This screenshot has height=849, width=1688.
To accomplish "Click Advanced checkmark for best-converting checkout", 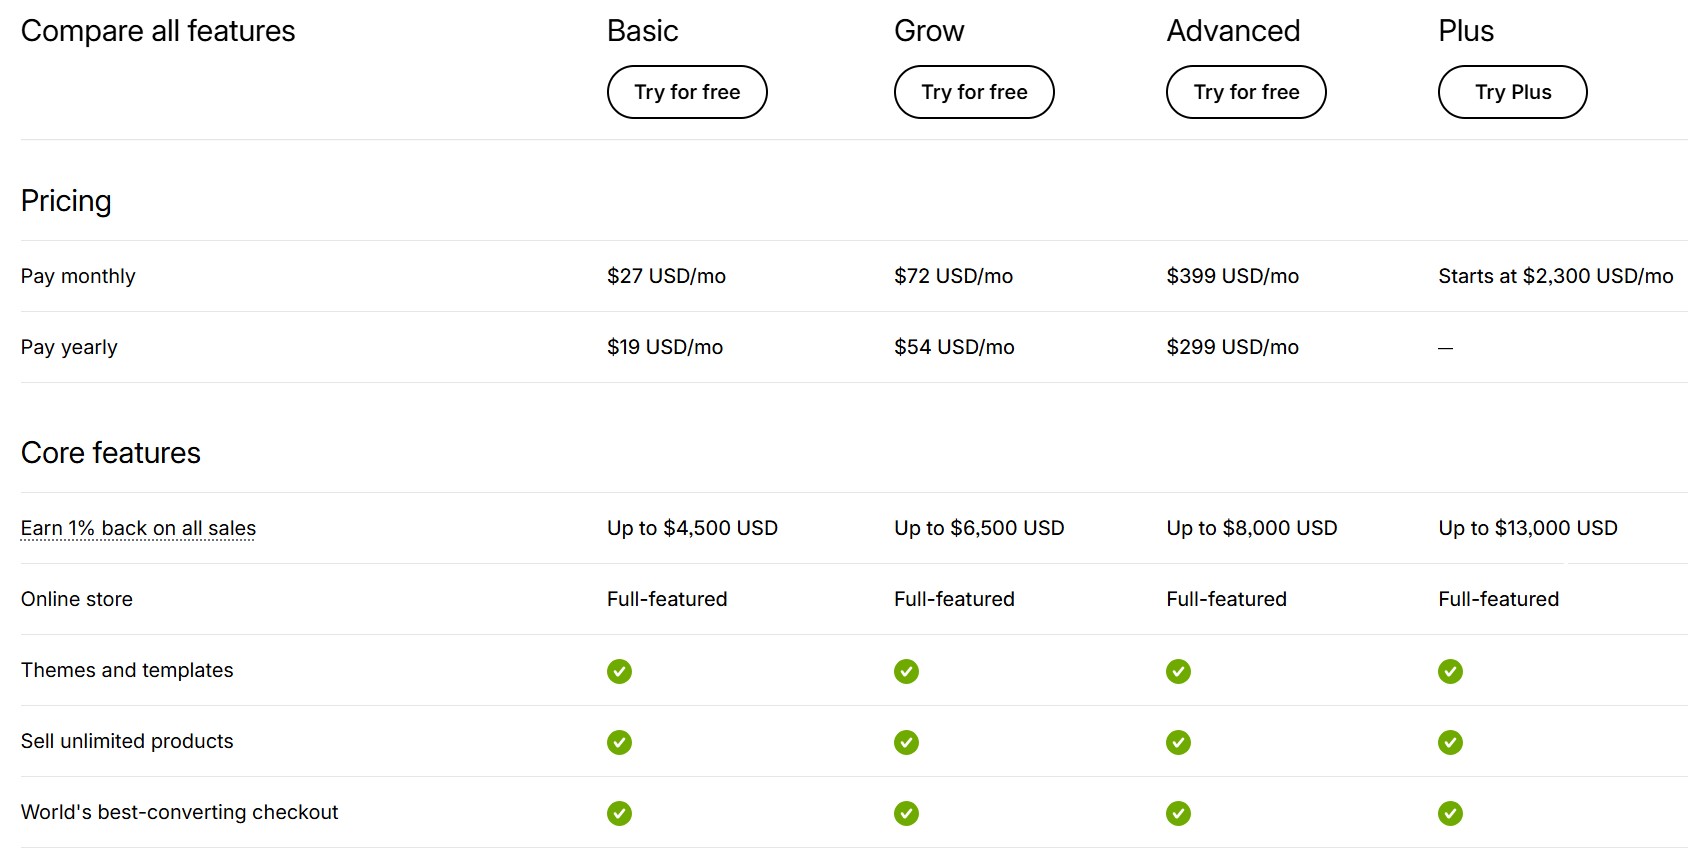I will click(x=1178, y=813).
